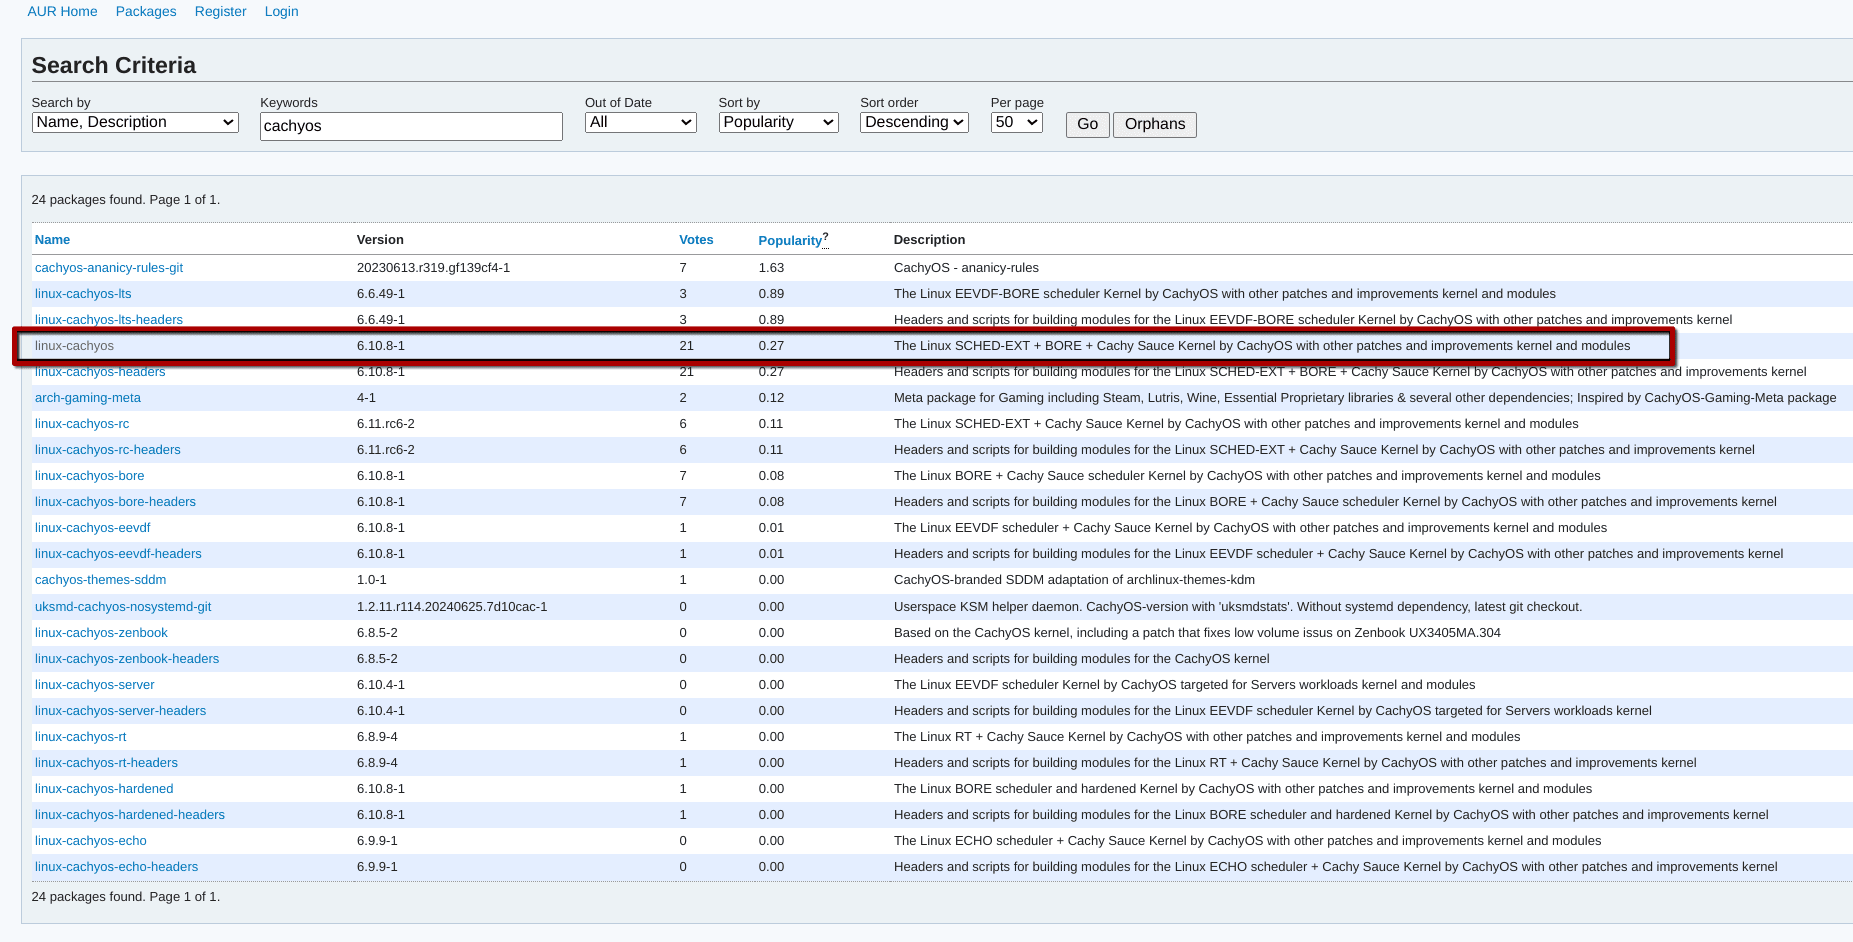
Task: Go to the Packages navigation link
Action: click(146, 11)
